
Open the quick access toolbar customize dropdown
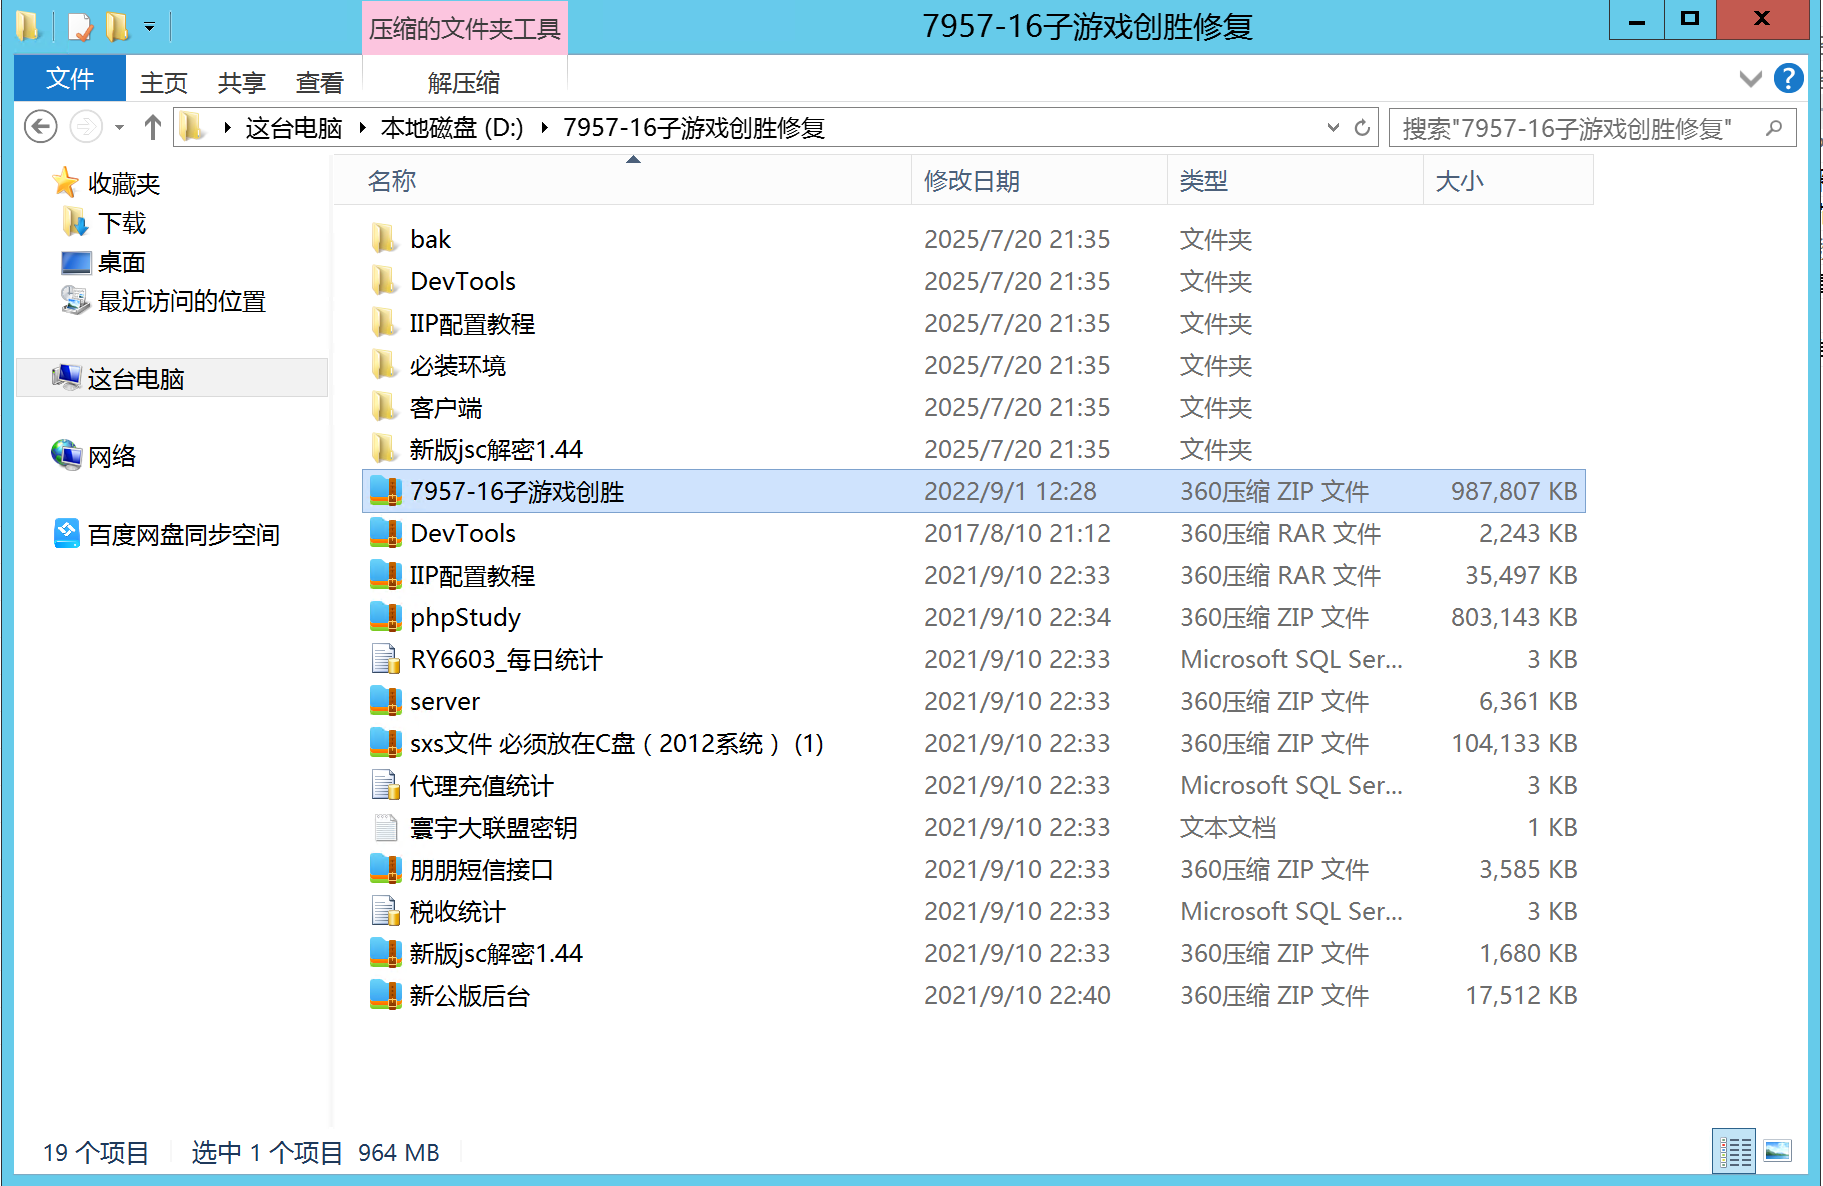pos(150,27)
